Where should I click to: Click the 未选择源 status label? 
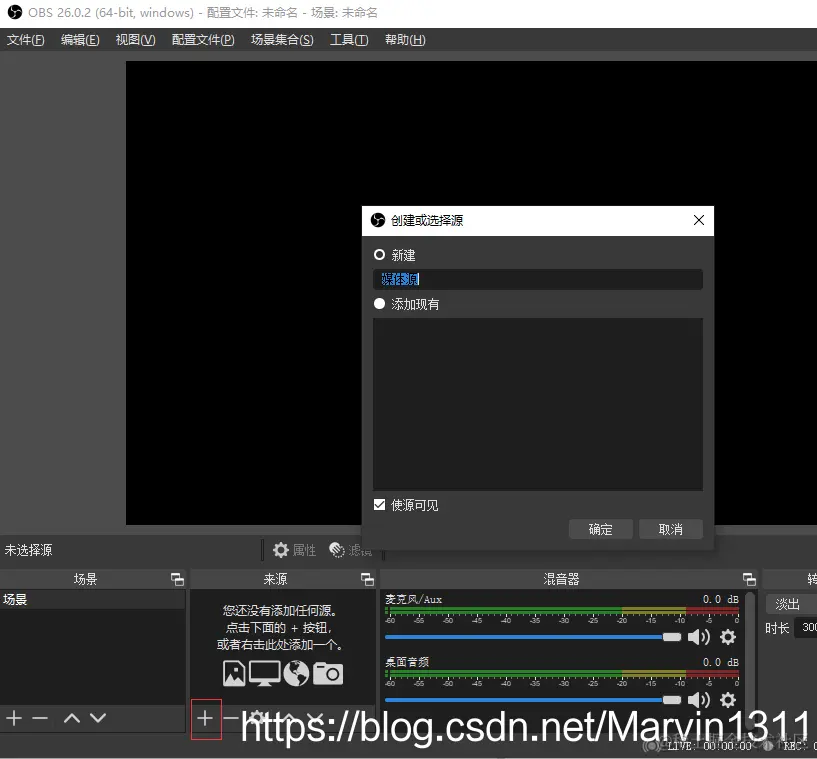coord(29,550)
